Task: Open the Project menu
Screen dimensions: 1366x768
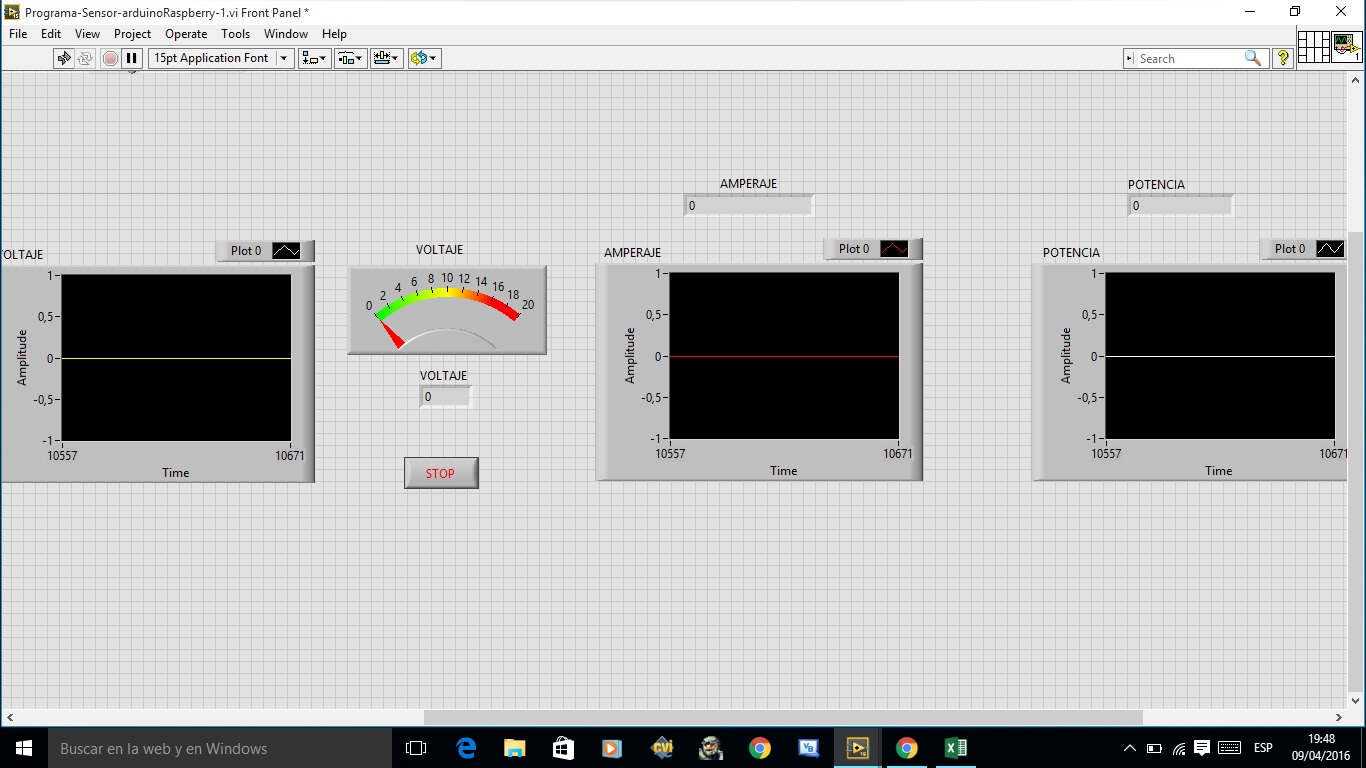Action: [x=132, y=34]
